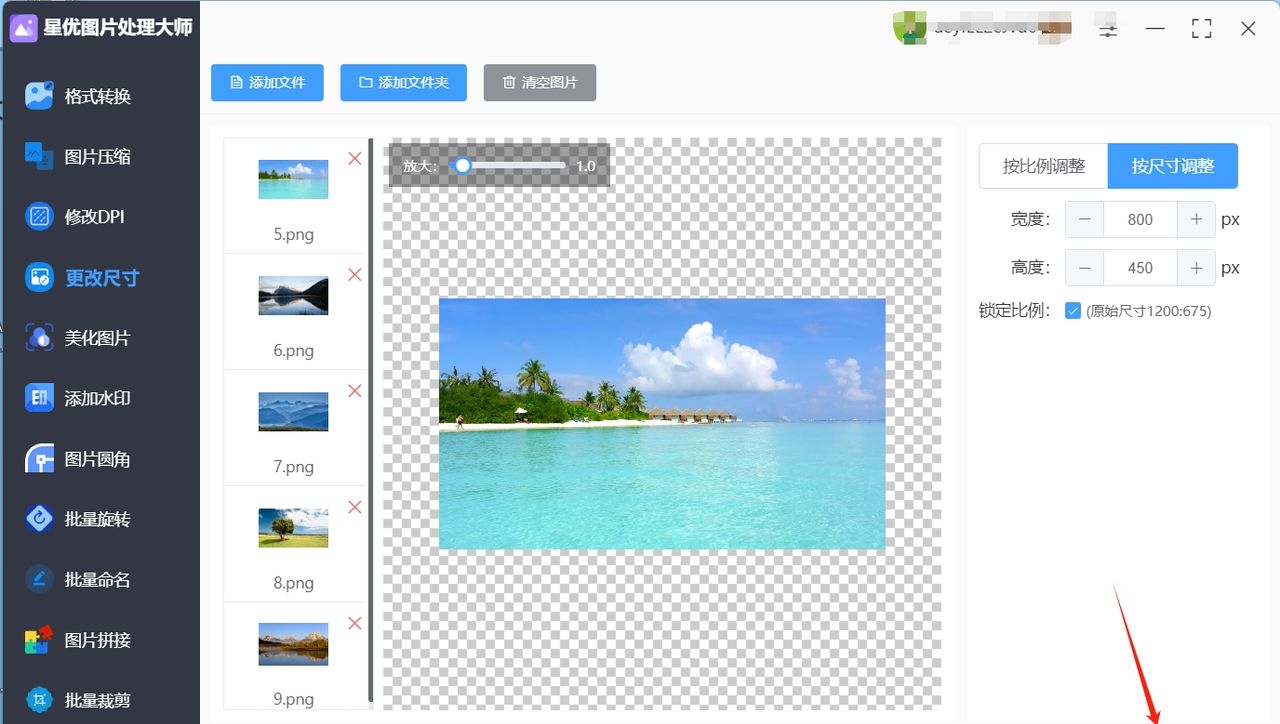Increase the 高度 height with plus button

(1196, 268)
